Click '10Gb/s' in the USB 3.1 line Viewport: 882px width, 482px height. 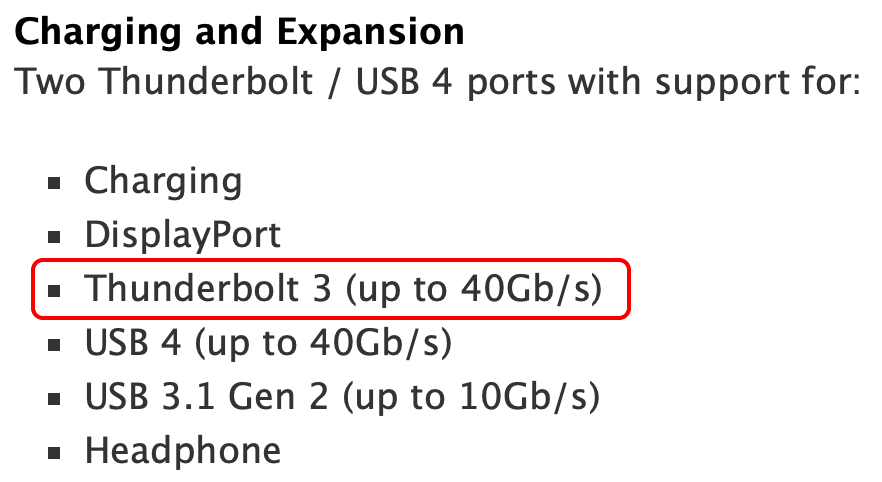coord(523,397)
